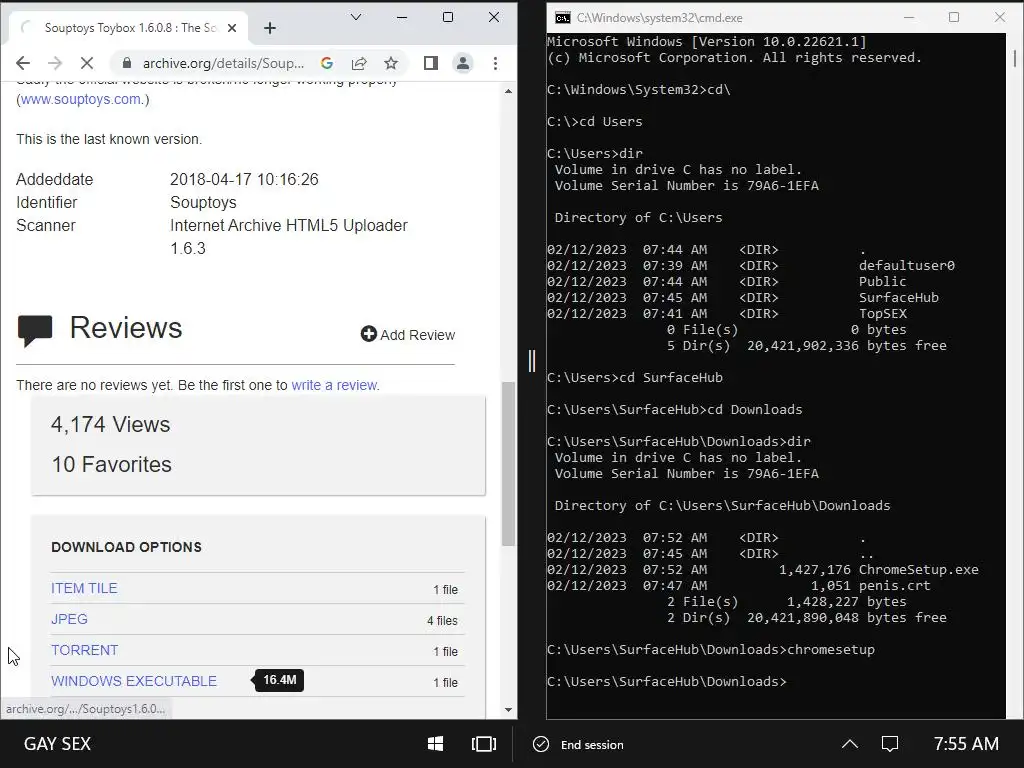1024x768 pixels.
Task: Download WINDOWS EXECUTABLE file
Action: pyautogui.click(x=134, y=681)
